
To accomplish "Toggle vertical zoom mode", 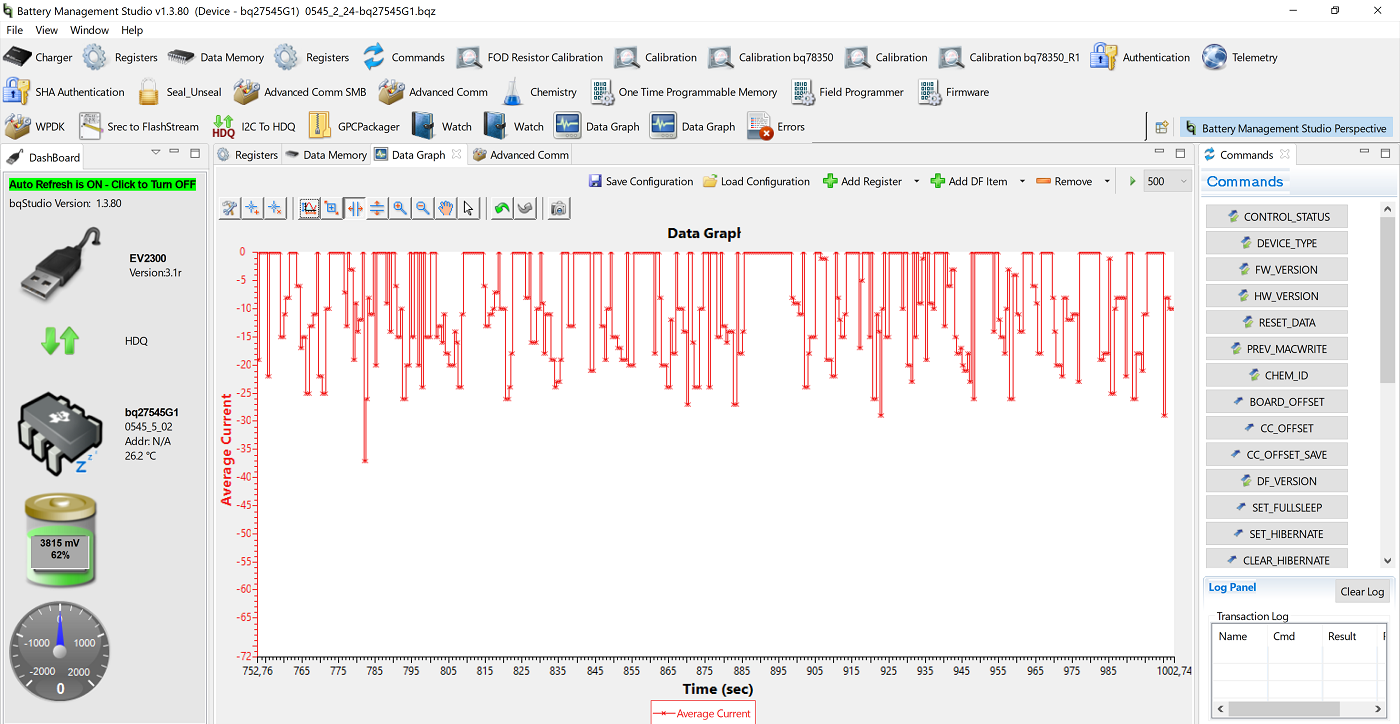I will coord(376,208).
